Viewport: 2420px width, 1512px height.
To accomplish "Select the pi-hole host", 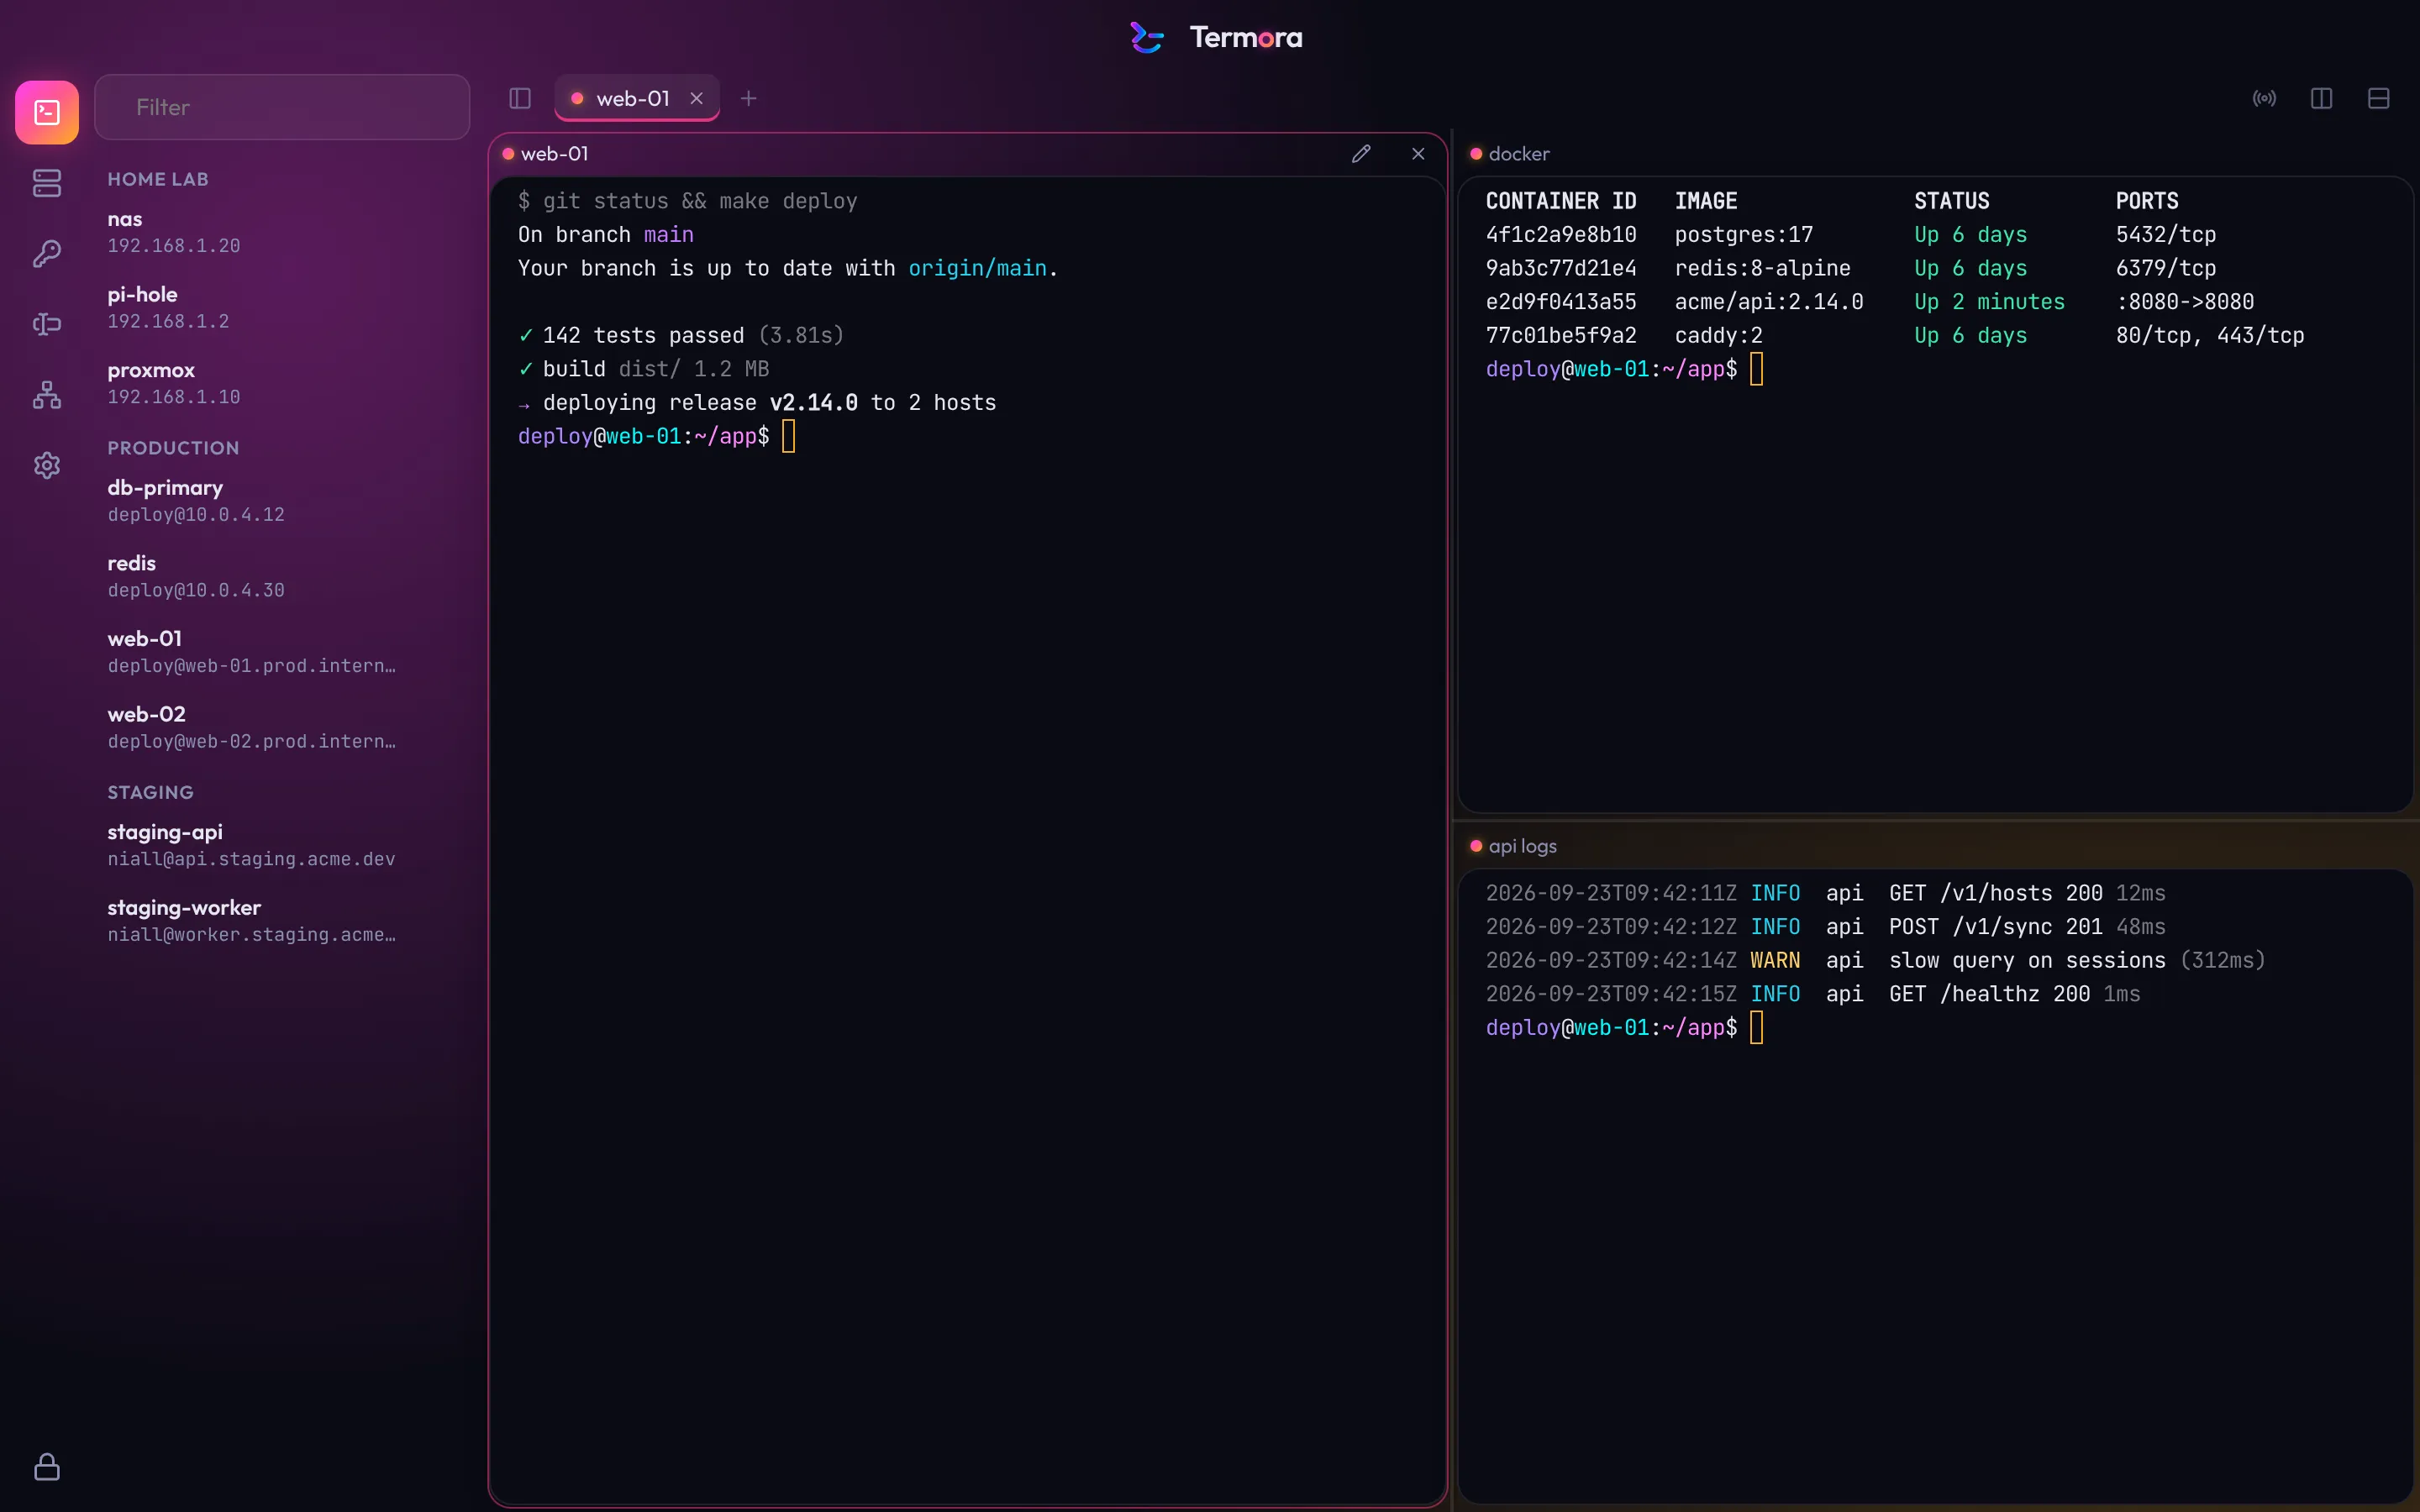I will pos(282,307).
